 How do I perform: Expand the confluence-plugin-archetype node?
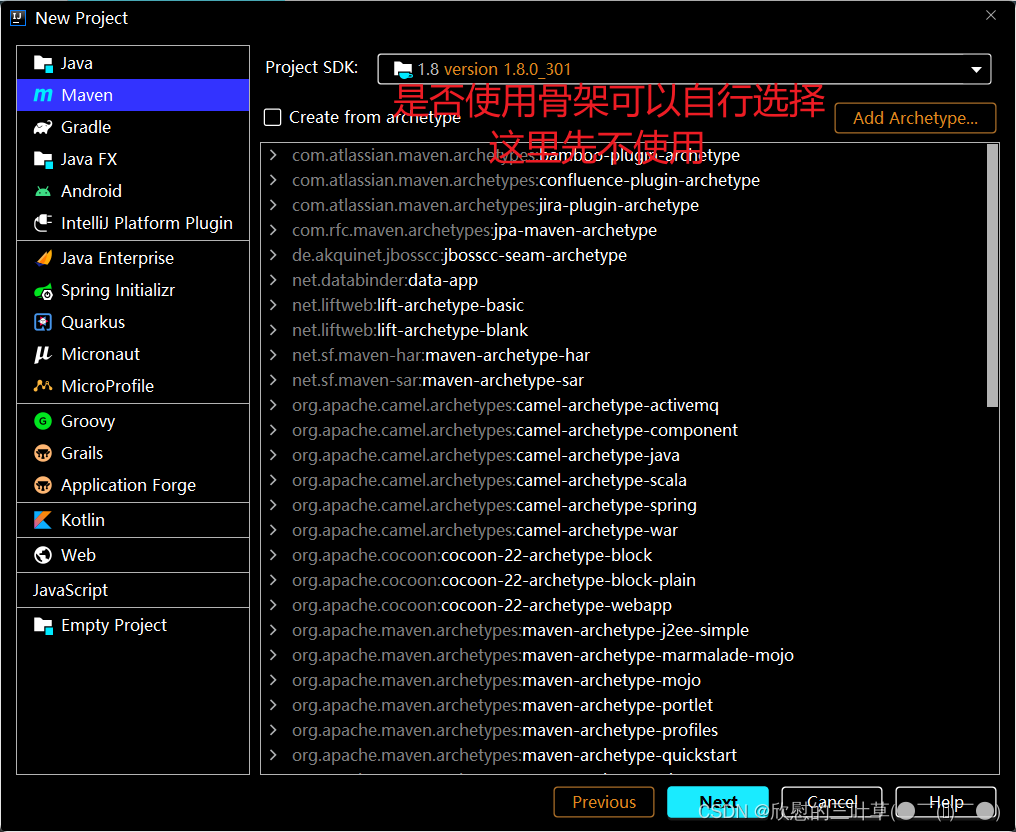click(273, 180)
